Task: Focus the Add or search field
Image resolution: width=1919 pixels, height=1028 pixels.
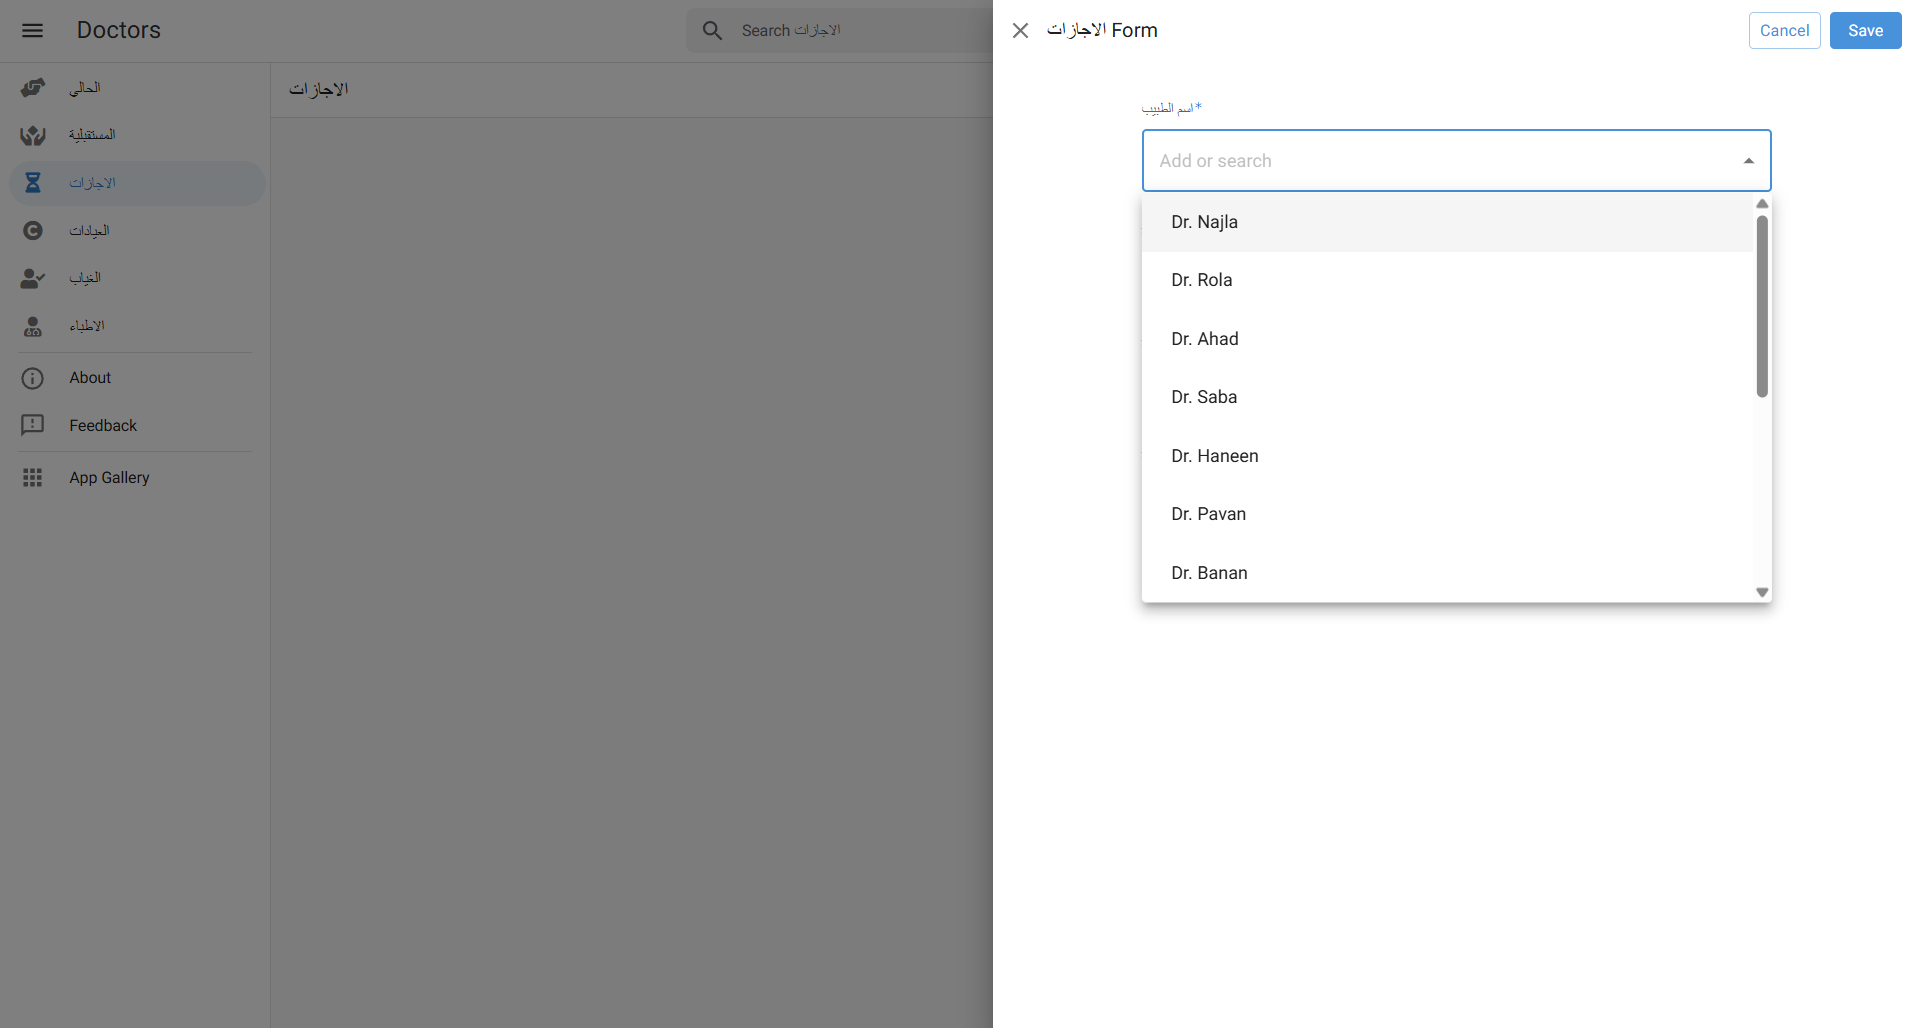Action: point(1440,161)
